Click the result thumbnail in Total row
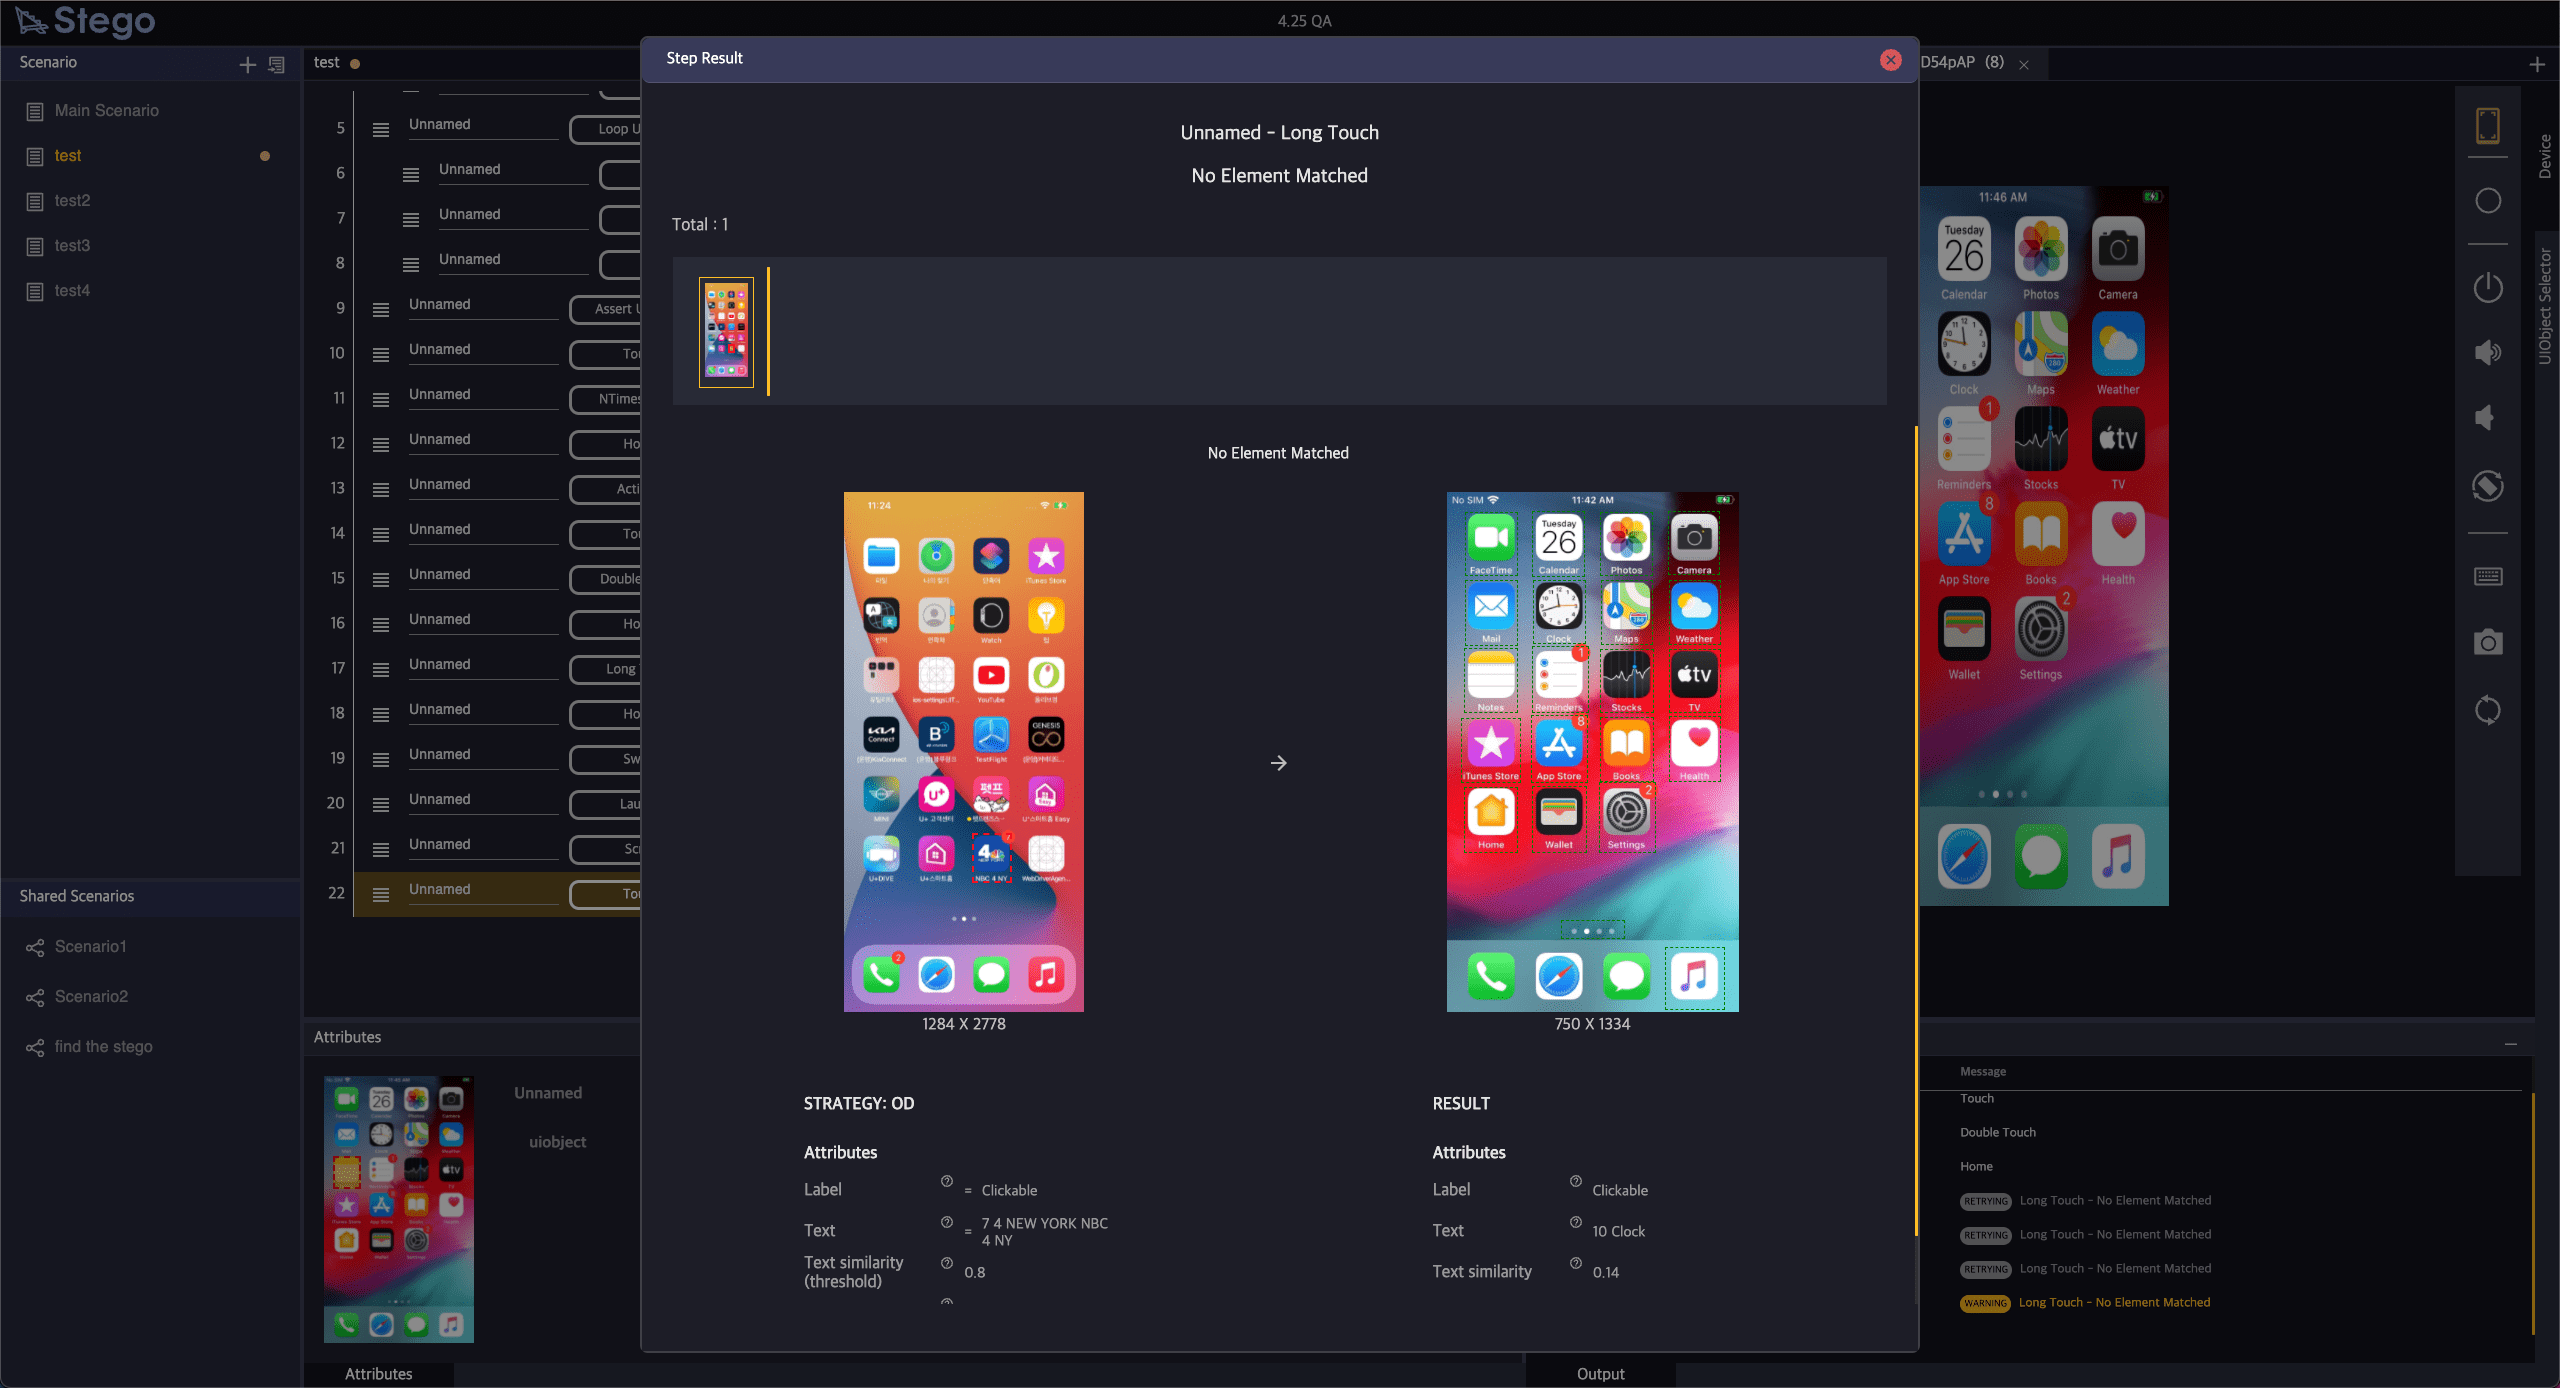2560x1388 pixels. [x=726, y=332]
